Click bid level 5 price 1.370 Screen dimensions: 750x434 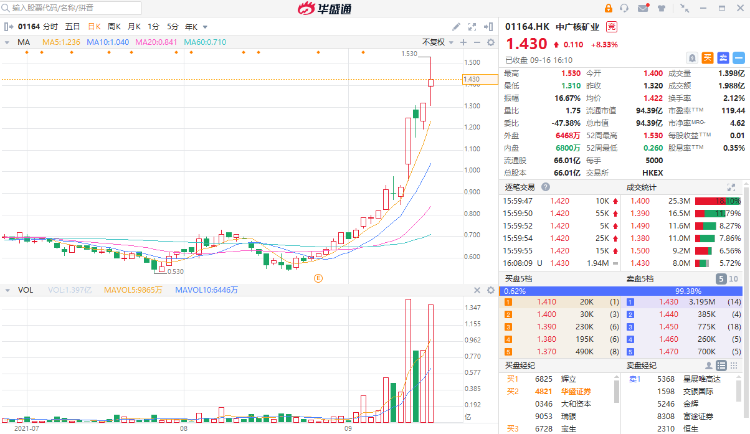click(546, 352)
